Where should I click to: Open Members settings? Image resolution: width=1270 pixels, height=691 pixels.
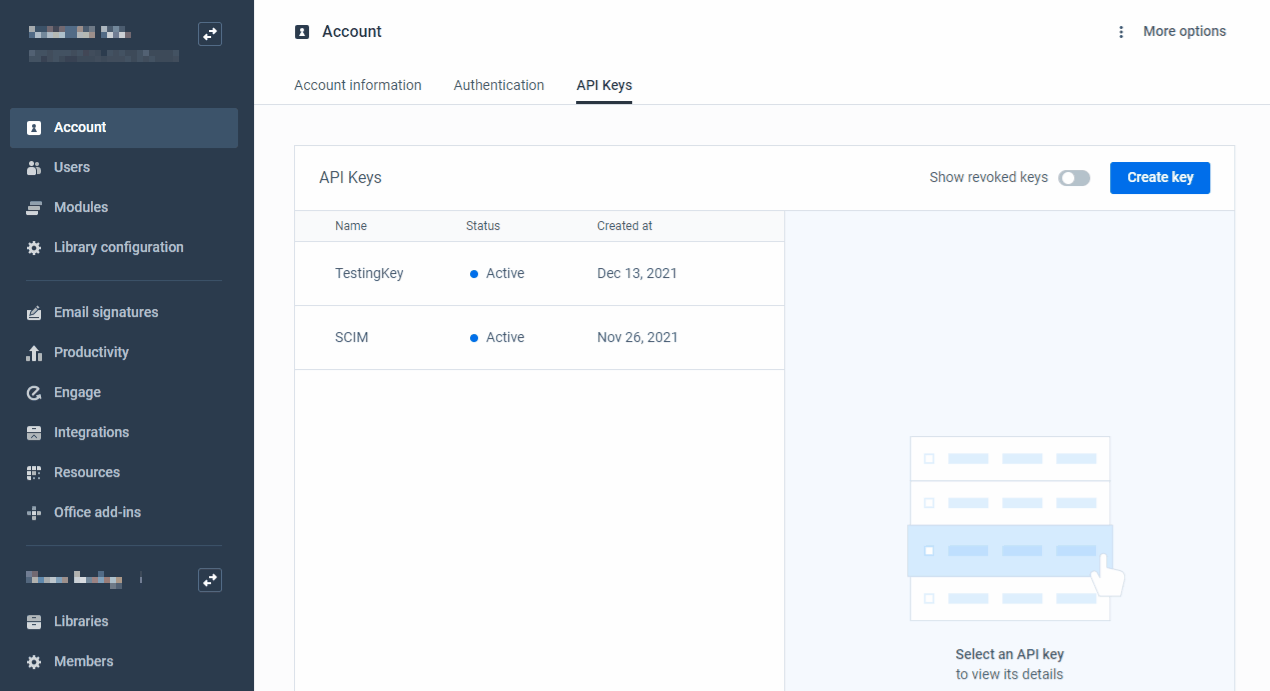click(84, 661)
